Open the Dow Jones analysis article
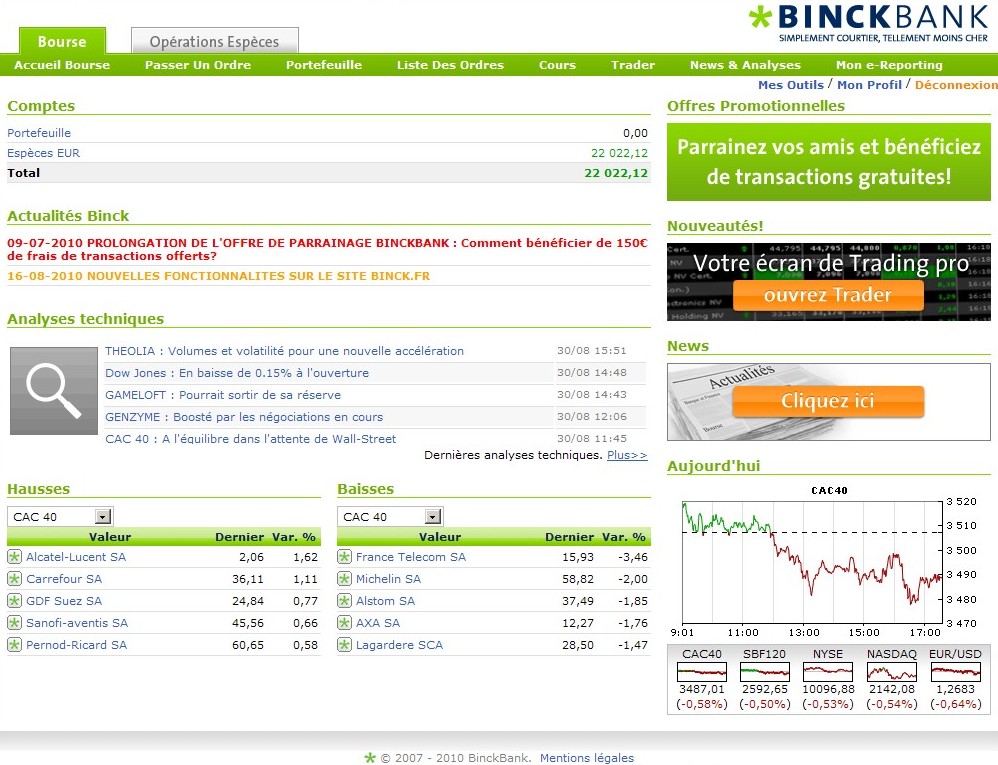Screen dimensions: 998x765 [x=237, y=373]
